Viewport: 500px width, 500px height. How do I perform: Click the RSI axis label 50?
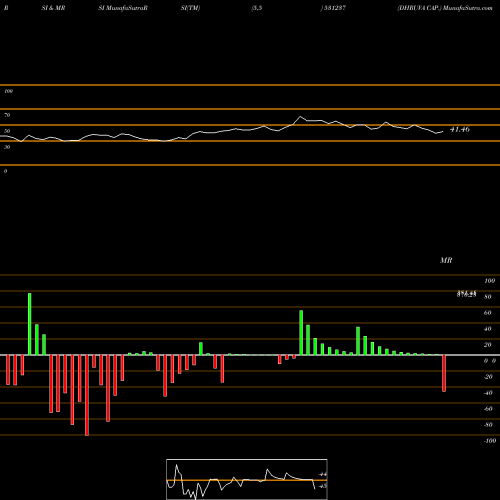(x=7, y=131)
